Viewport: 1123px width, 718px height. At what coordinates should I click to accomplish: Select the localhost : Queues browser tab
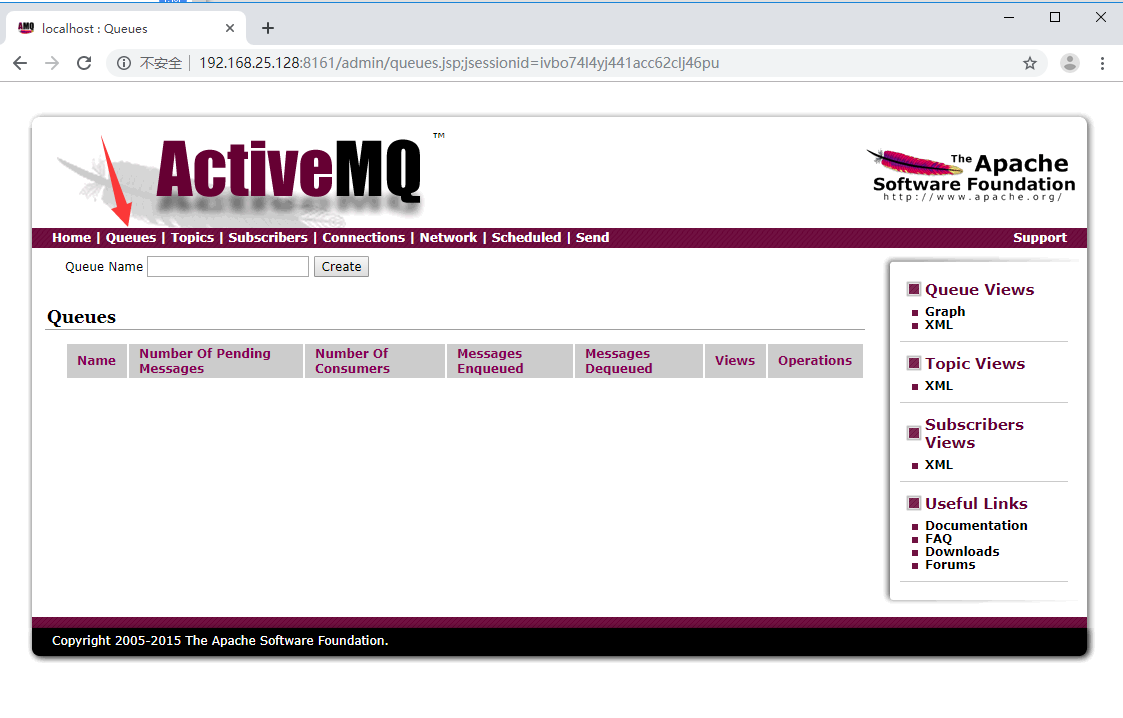tap(126, 28)
